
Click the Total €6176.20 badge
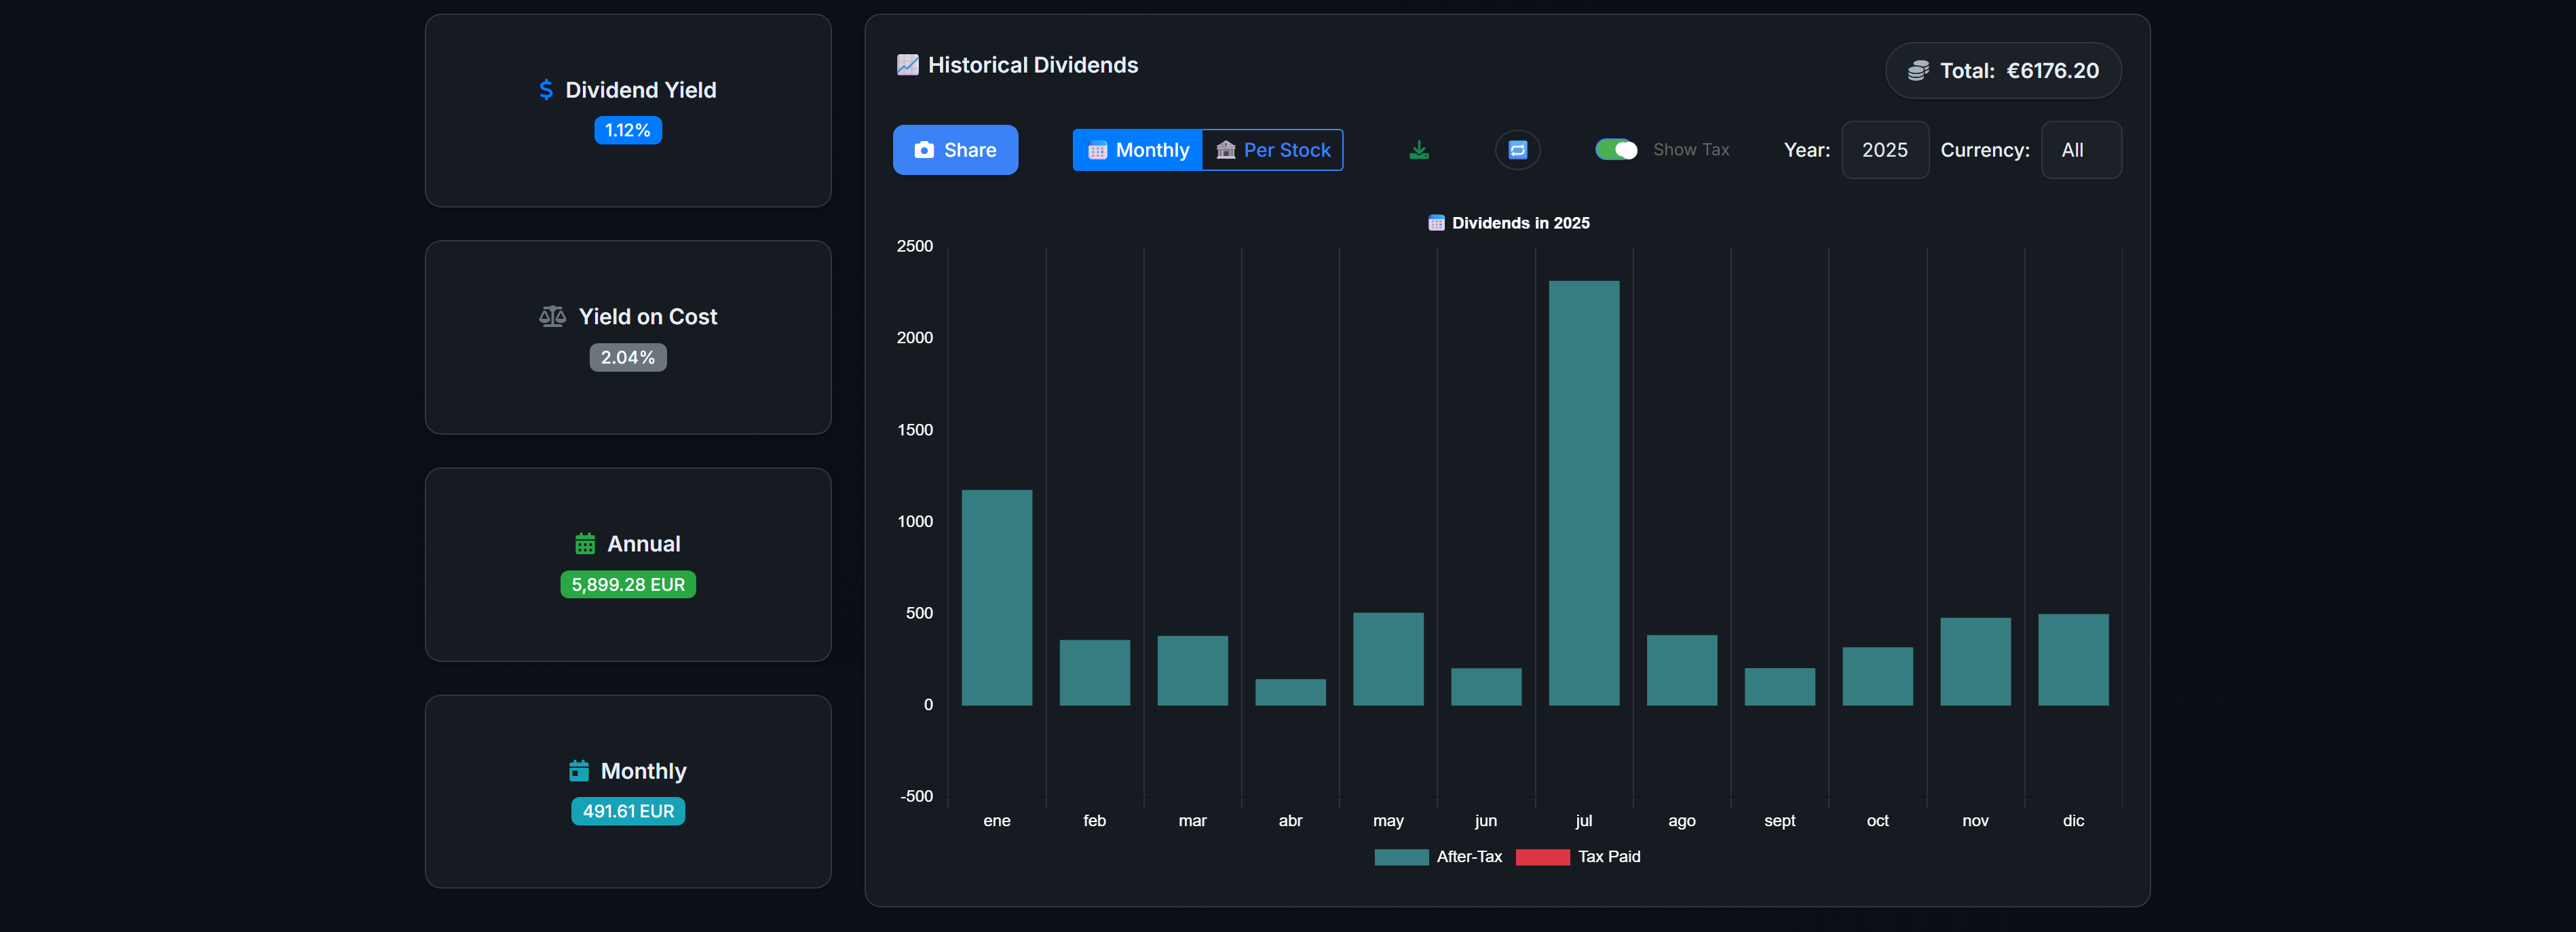point(2003,70)
